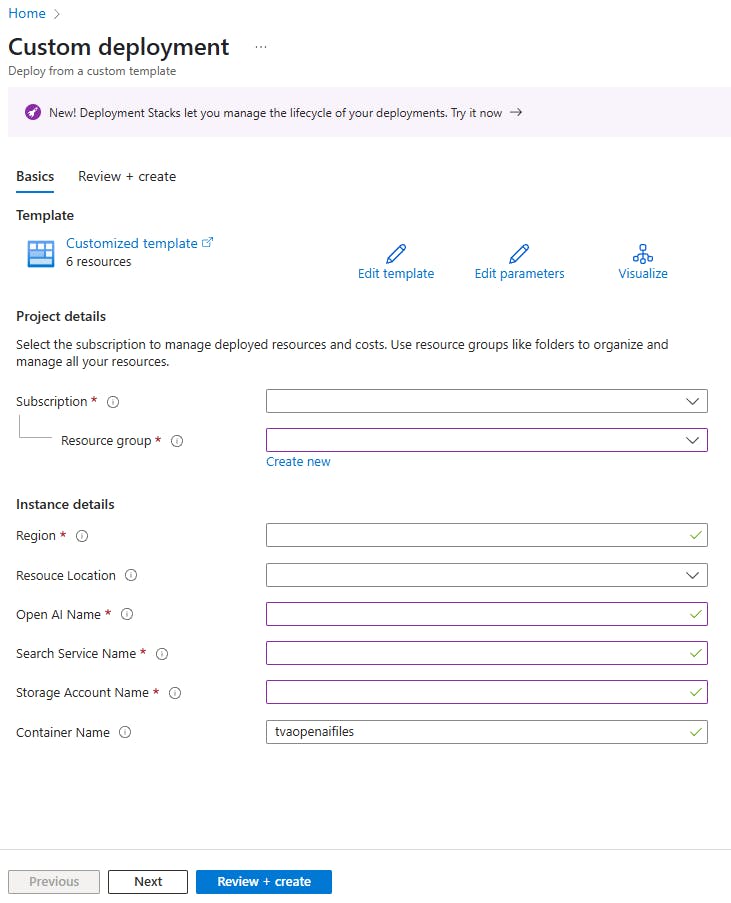Show info tooltip for Resource group
Image resolution: width=731 pixels, height=903 pixels.
177,441
